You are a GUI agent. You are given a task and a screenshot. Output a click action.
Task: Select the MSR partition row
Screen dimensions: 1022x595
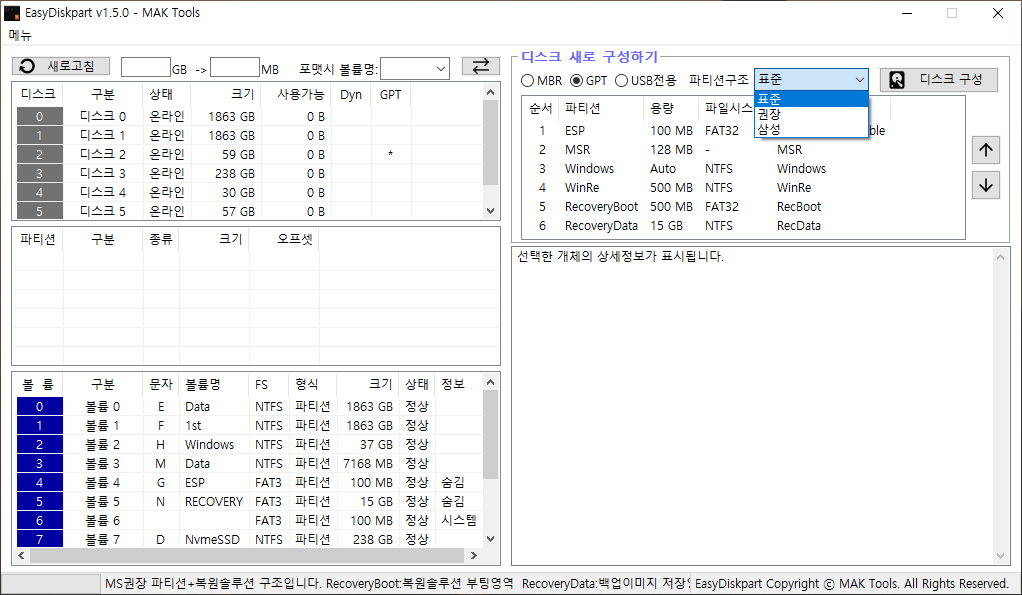(743, 150)
